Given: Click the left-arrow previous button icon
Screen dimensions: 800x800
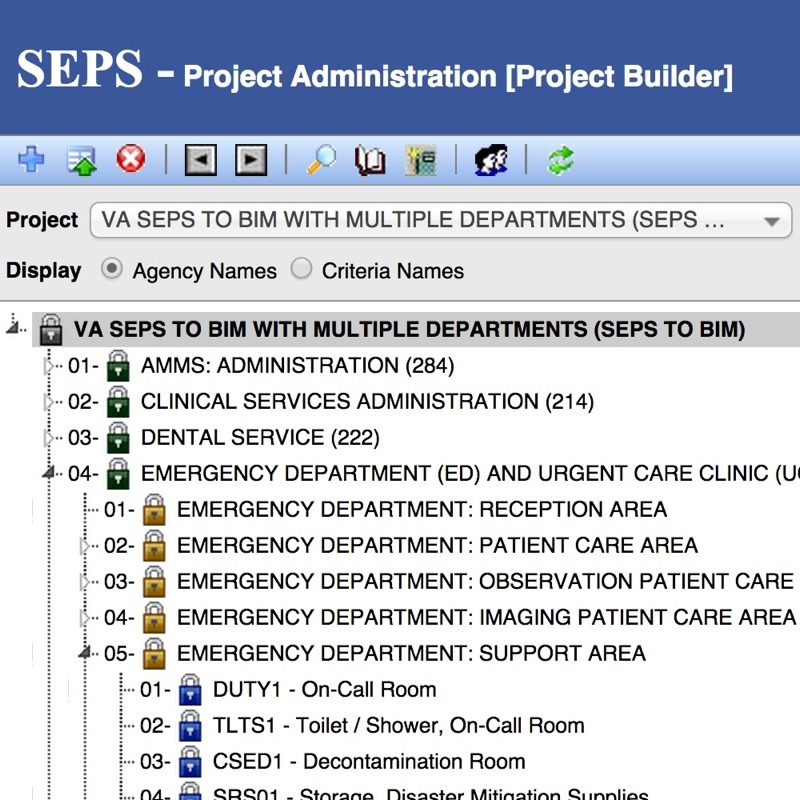Looking at the screenshot, I should click(201, 160).
